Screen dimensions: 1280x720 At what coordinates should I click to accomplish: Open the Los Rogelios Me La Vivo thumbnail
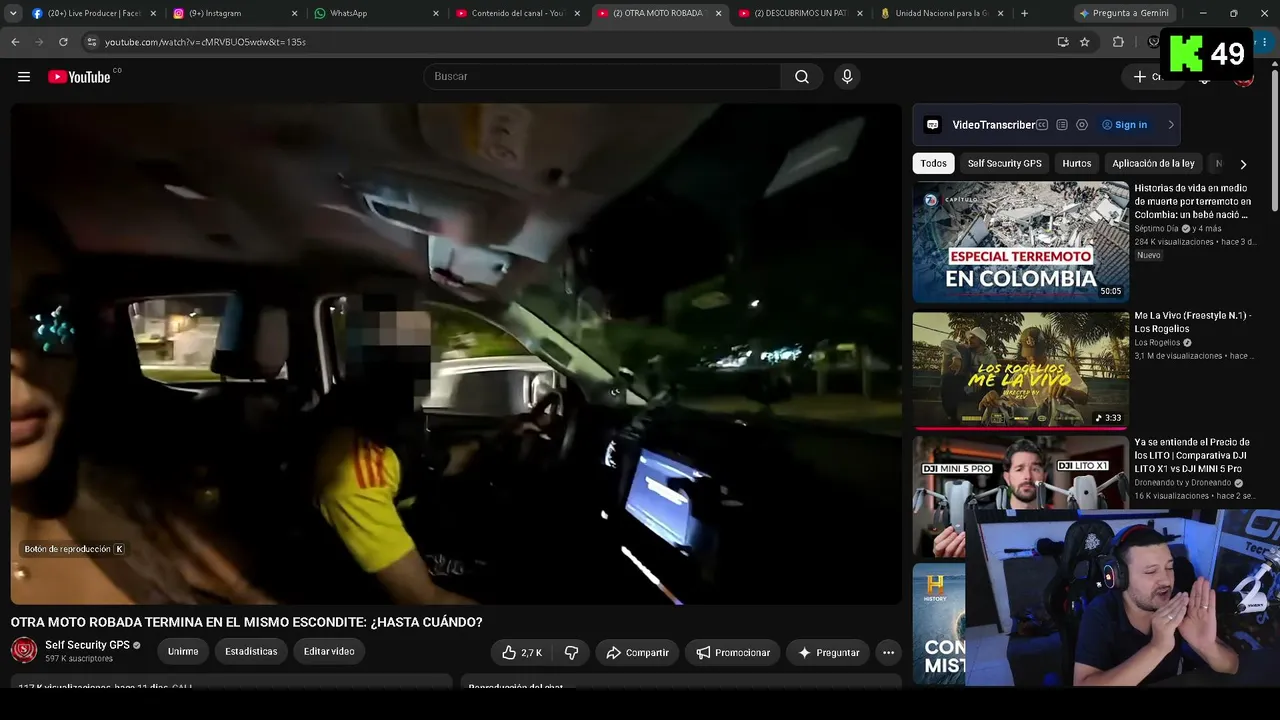pyautogui.click(x=1020, y=369)
